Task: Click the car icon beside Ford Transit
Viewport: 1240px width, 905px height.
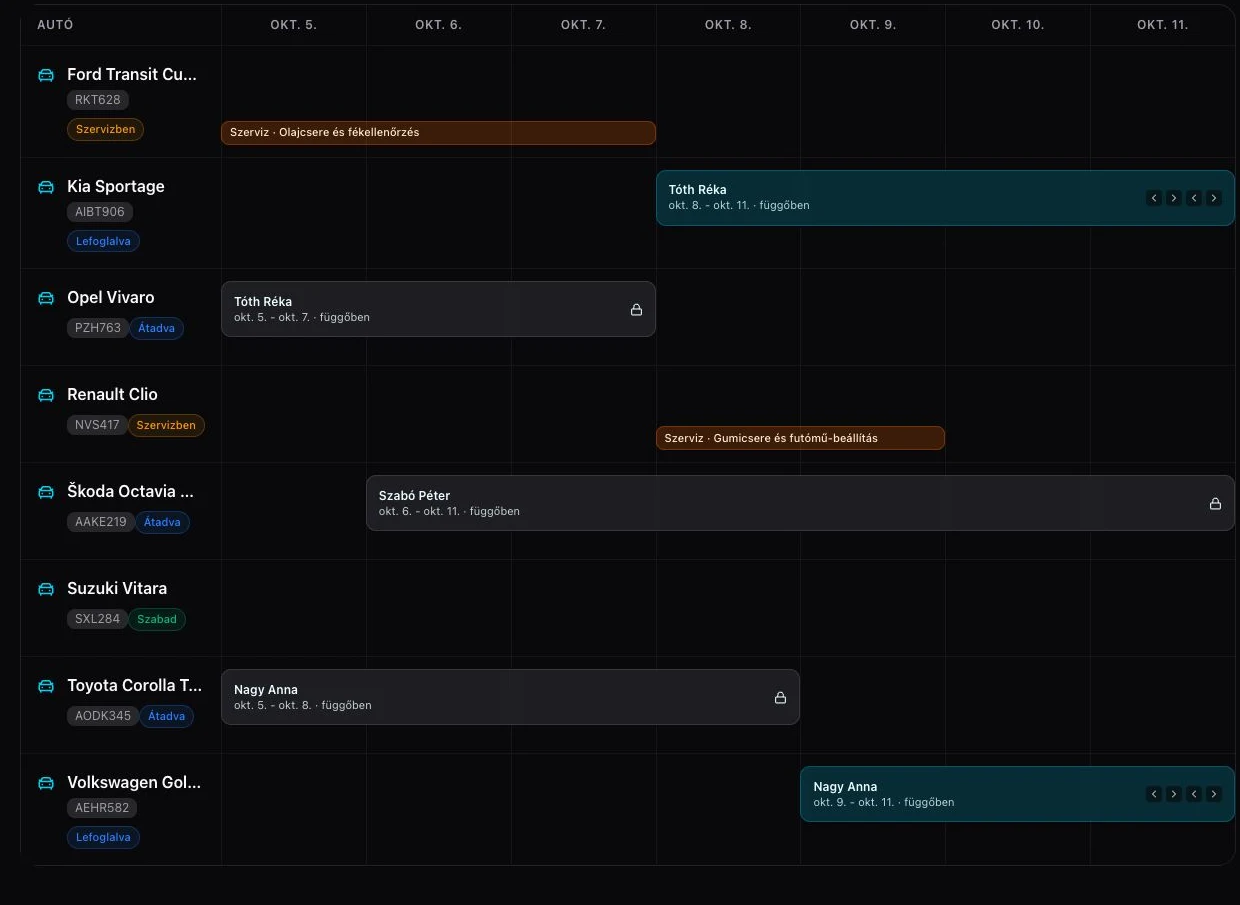Action: coord(46,75)
